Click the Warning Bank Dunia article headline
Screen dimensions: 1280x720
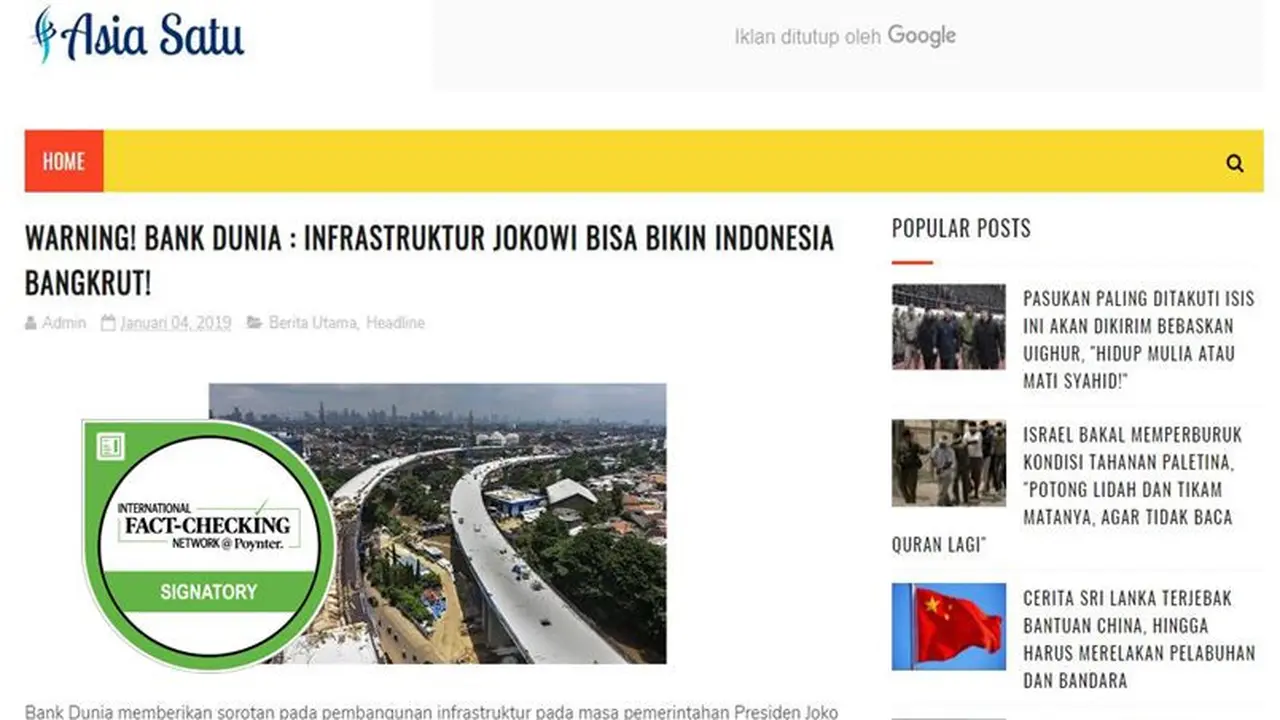(x=429, y=261)
